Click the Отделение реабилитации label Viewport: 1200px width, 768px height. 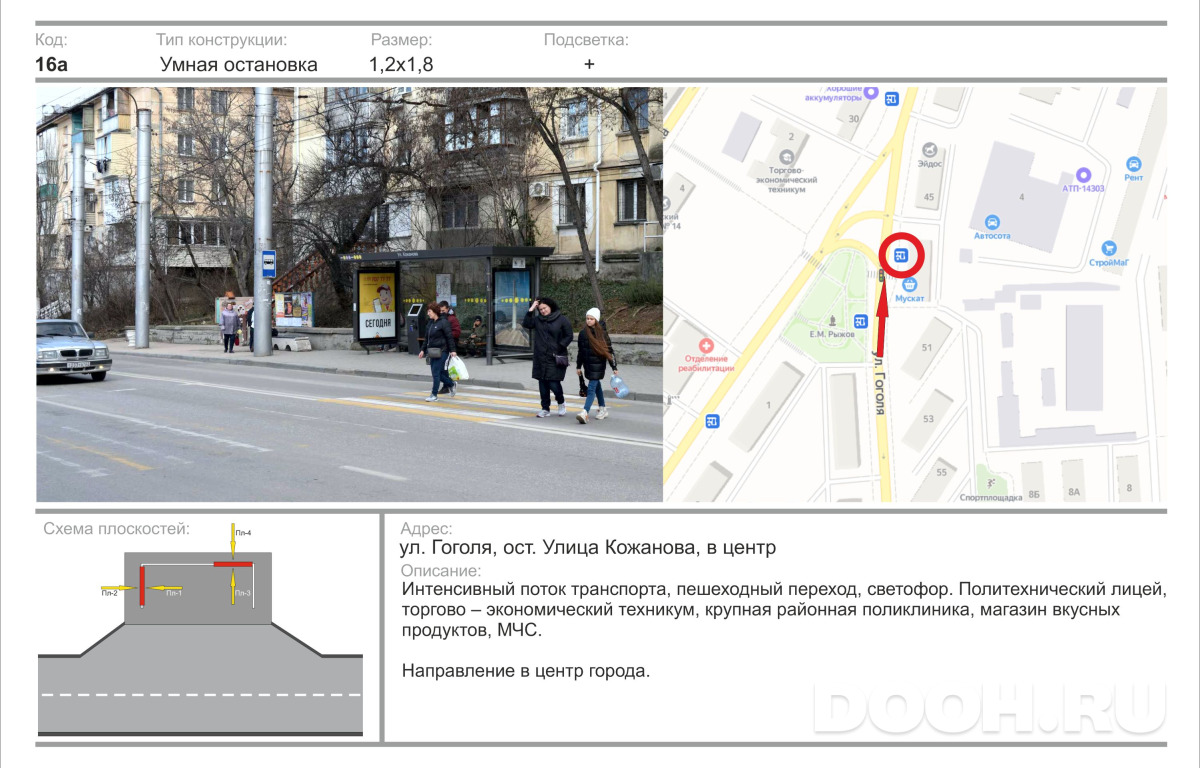coord(707,363)
